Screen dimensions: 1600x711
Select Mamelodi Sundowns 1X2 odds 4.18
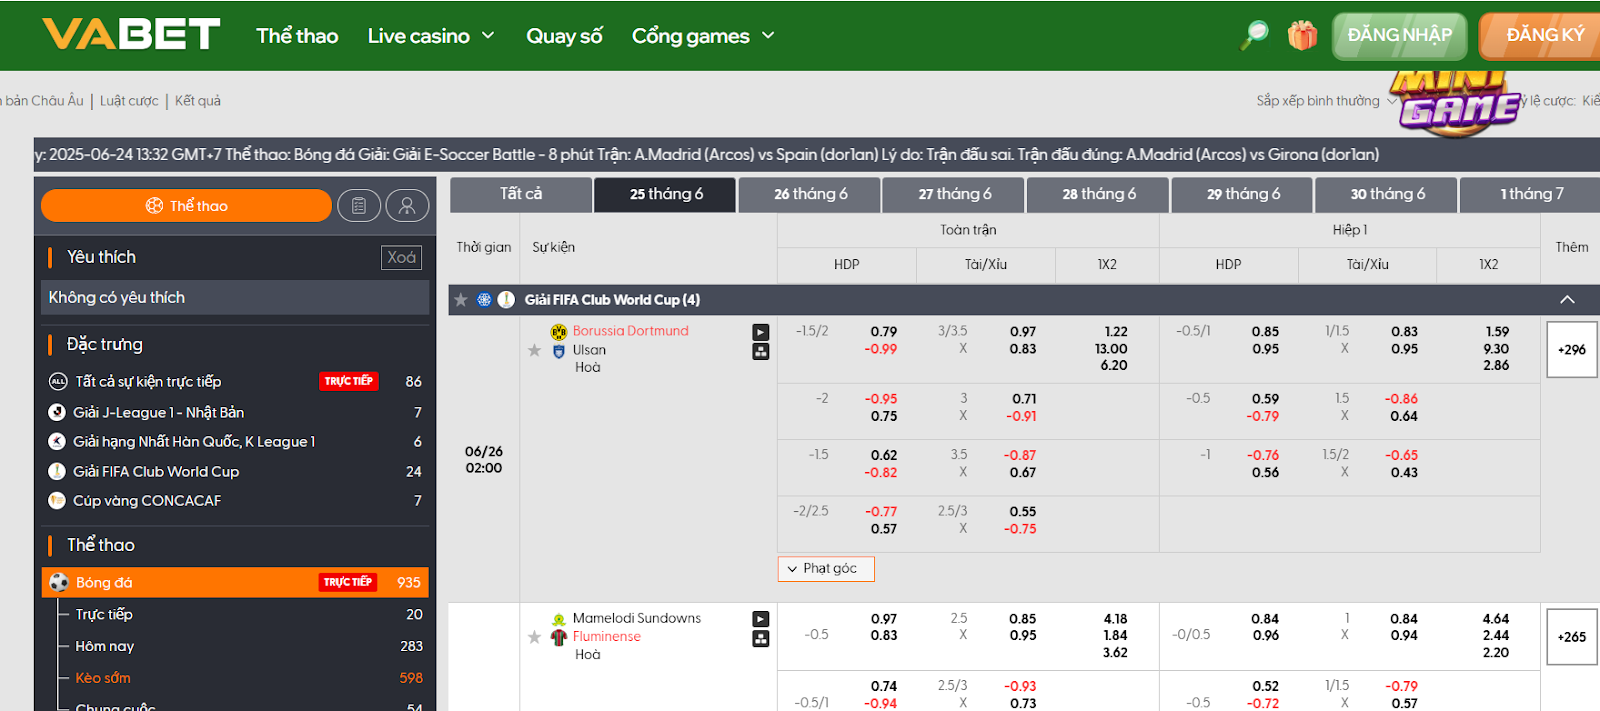[1115, 619]
